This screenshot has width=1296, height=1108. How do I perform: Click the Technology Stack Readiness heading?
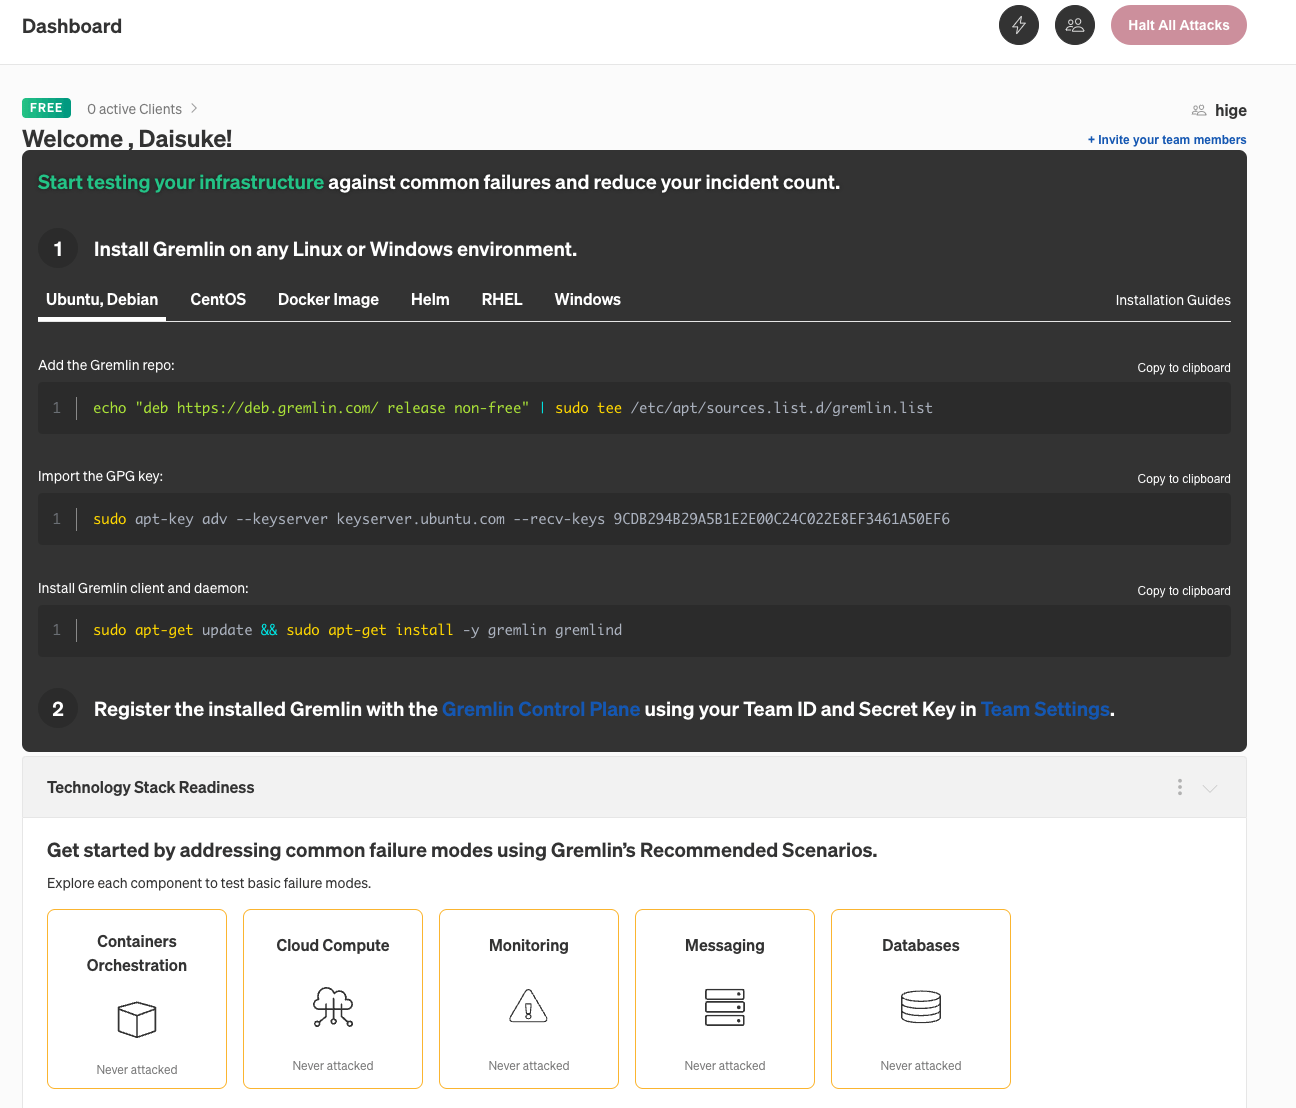pyautogui.click(x=151, y=788)
